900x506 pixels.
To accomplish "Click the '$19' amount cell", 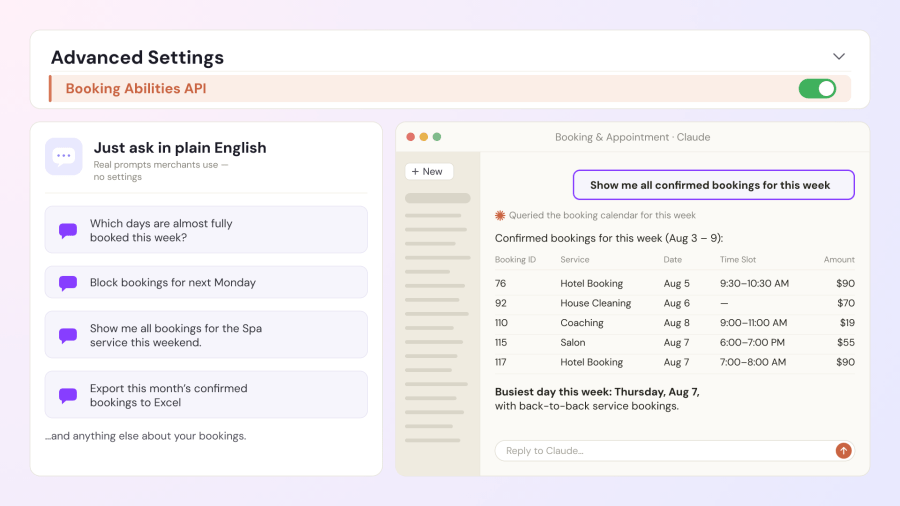I will click(847, 322).
